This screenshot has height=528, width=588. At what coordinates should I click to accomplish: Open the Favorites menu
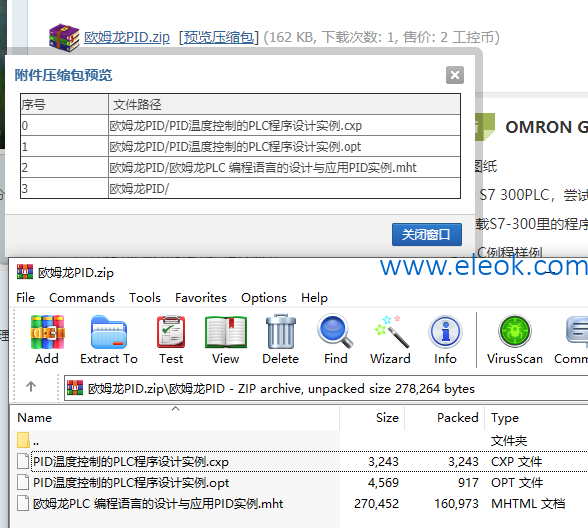point(201,298)
